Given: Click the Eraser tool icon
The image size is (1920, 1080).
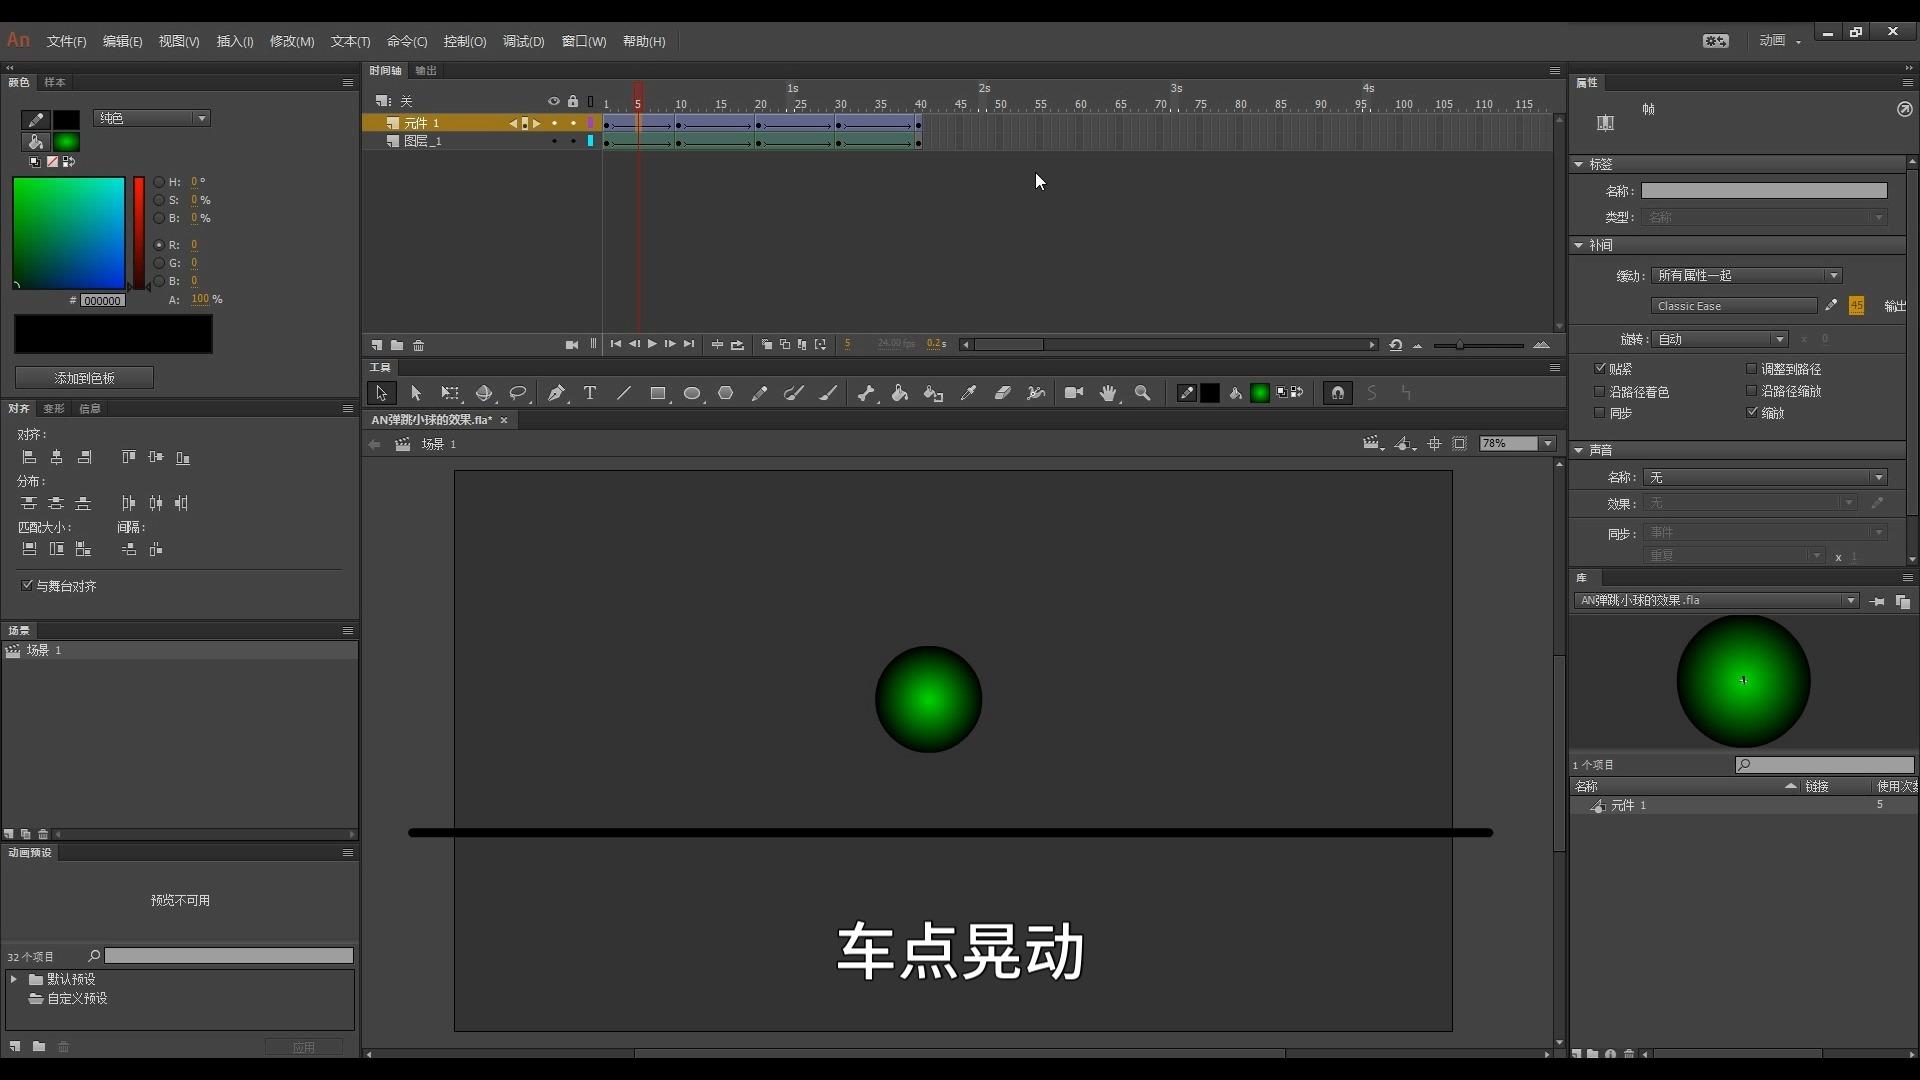Looking at the screenshot, I should pyautogui.click(x=1004, y=392).
